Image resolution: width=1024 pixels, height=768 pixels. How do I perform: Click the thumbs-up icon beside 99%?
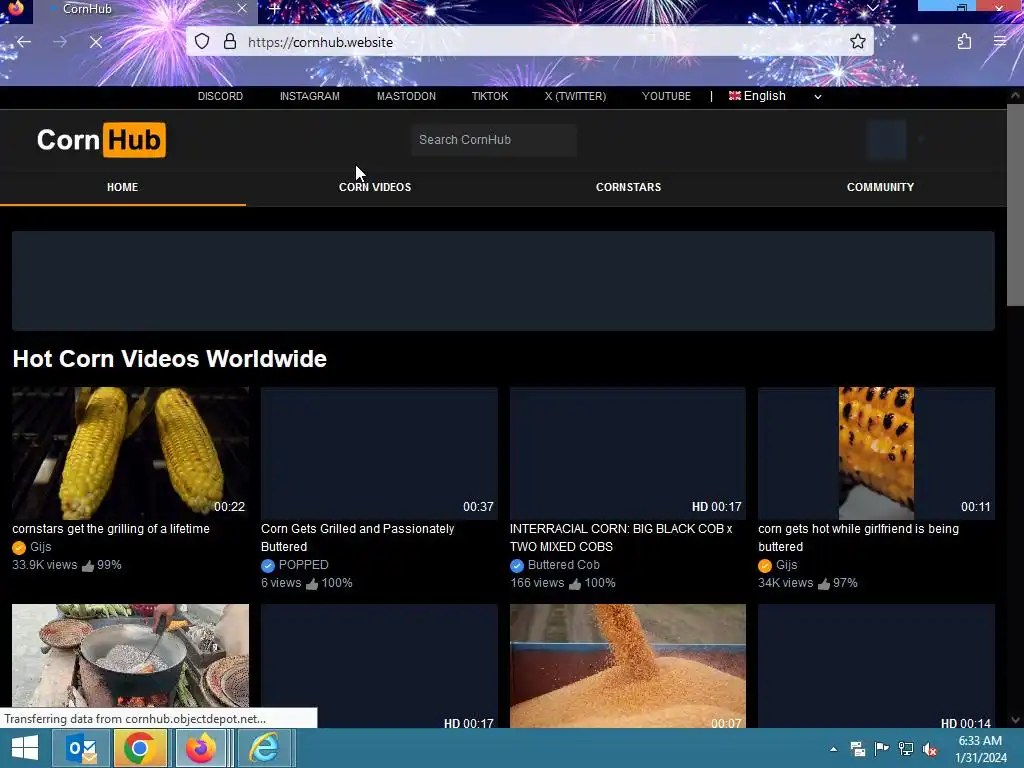coord(88,566)
